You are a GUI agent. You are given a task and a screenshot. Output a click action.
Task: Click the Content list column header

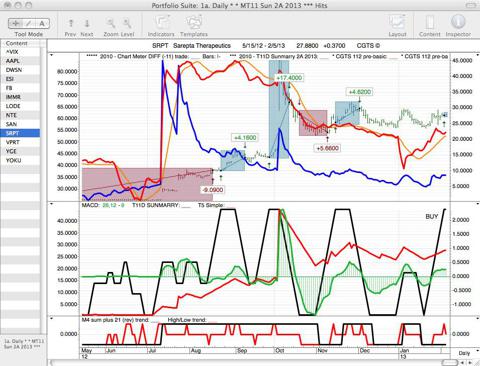point(20,43)
